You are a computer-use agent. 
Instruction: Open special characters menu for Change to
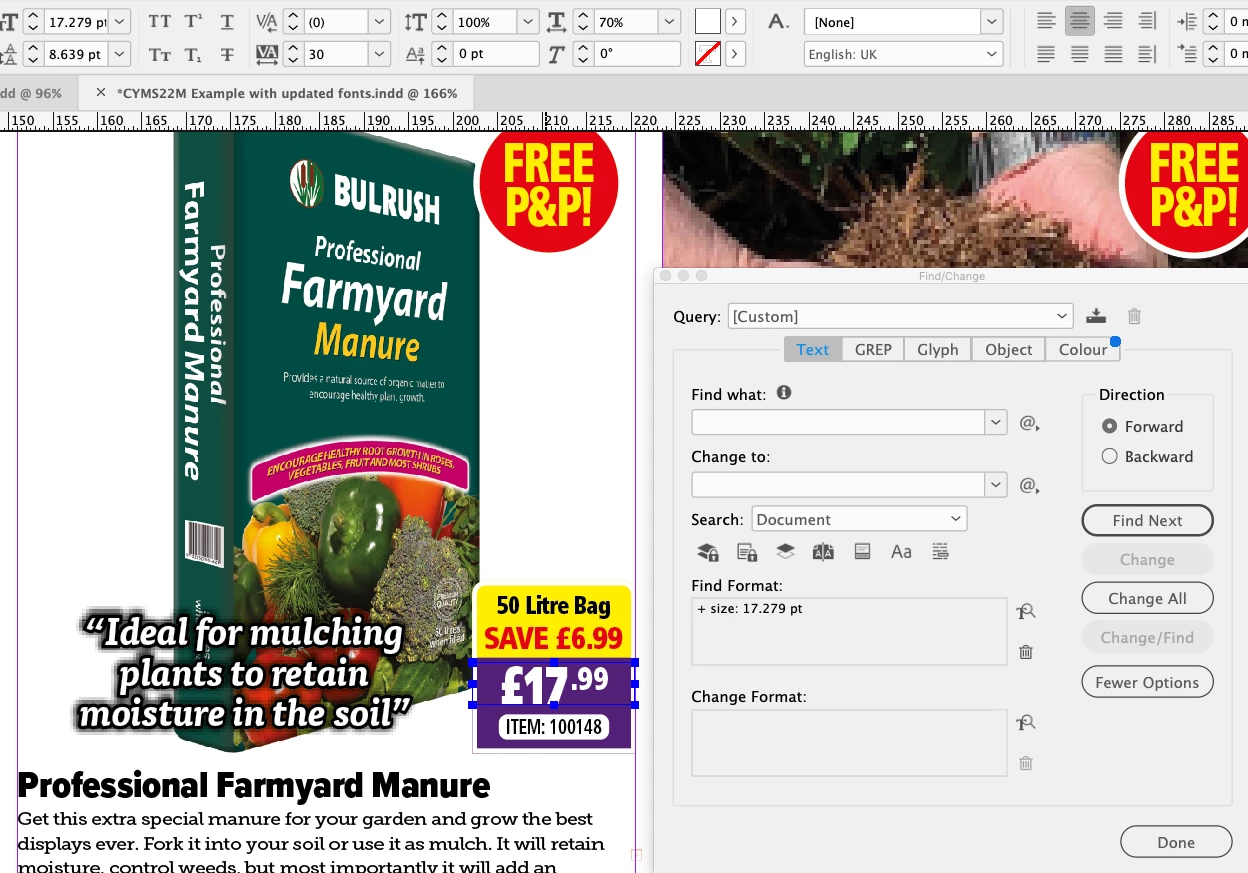1029,486
